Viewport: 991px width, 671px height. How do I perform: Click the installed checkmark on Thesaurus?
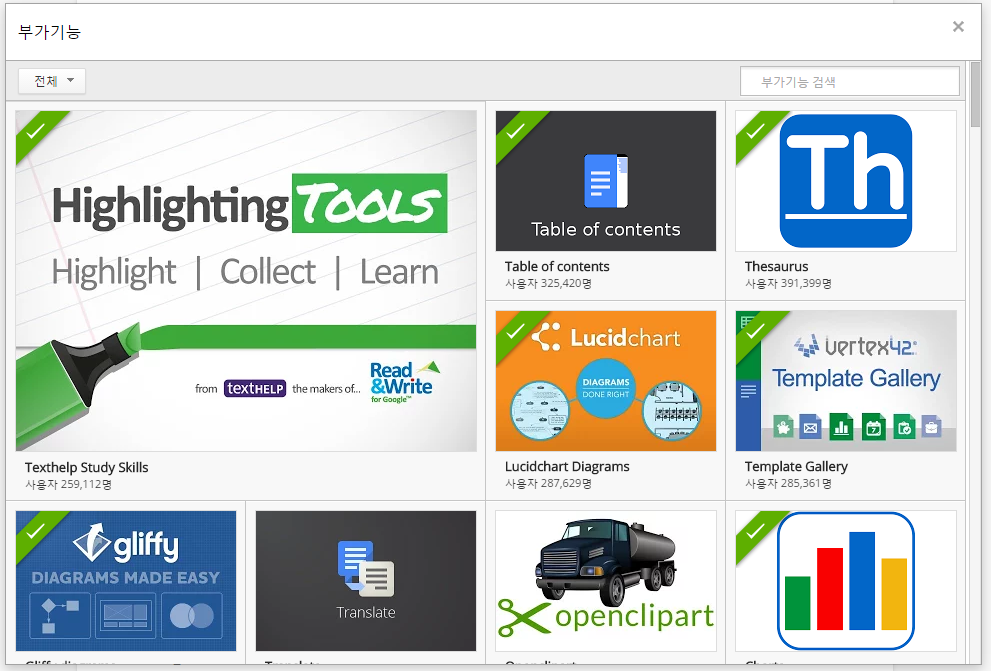point(755,131)
